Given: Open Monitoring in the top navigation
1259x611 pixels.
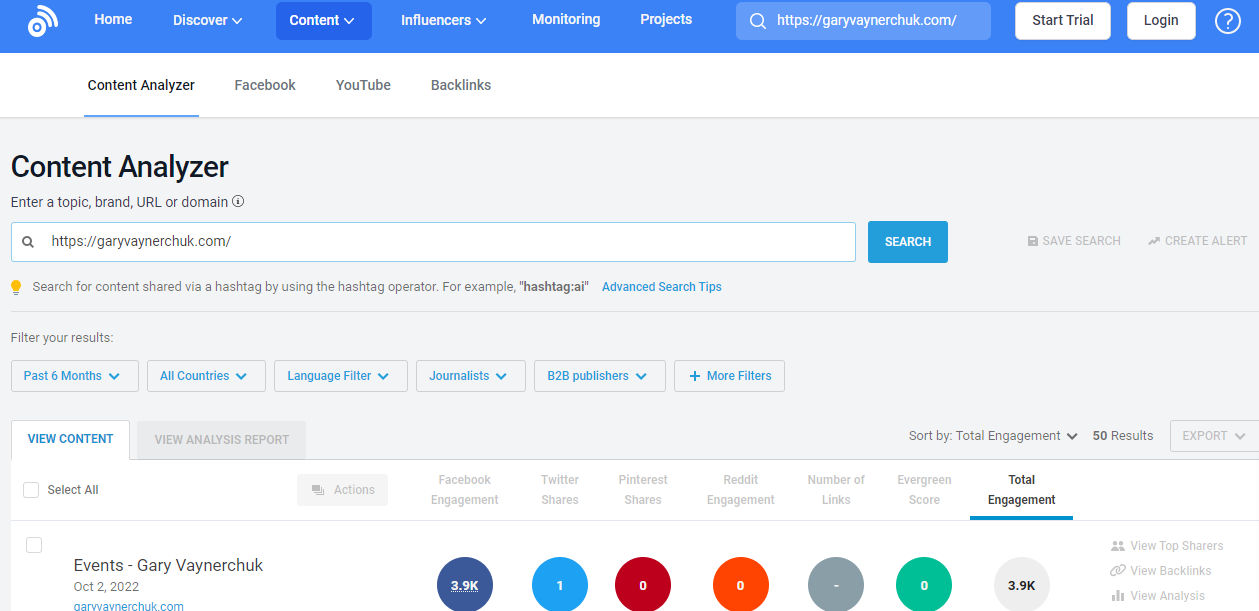Looking at the screenshot, I should coord(566,20).
